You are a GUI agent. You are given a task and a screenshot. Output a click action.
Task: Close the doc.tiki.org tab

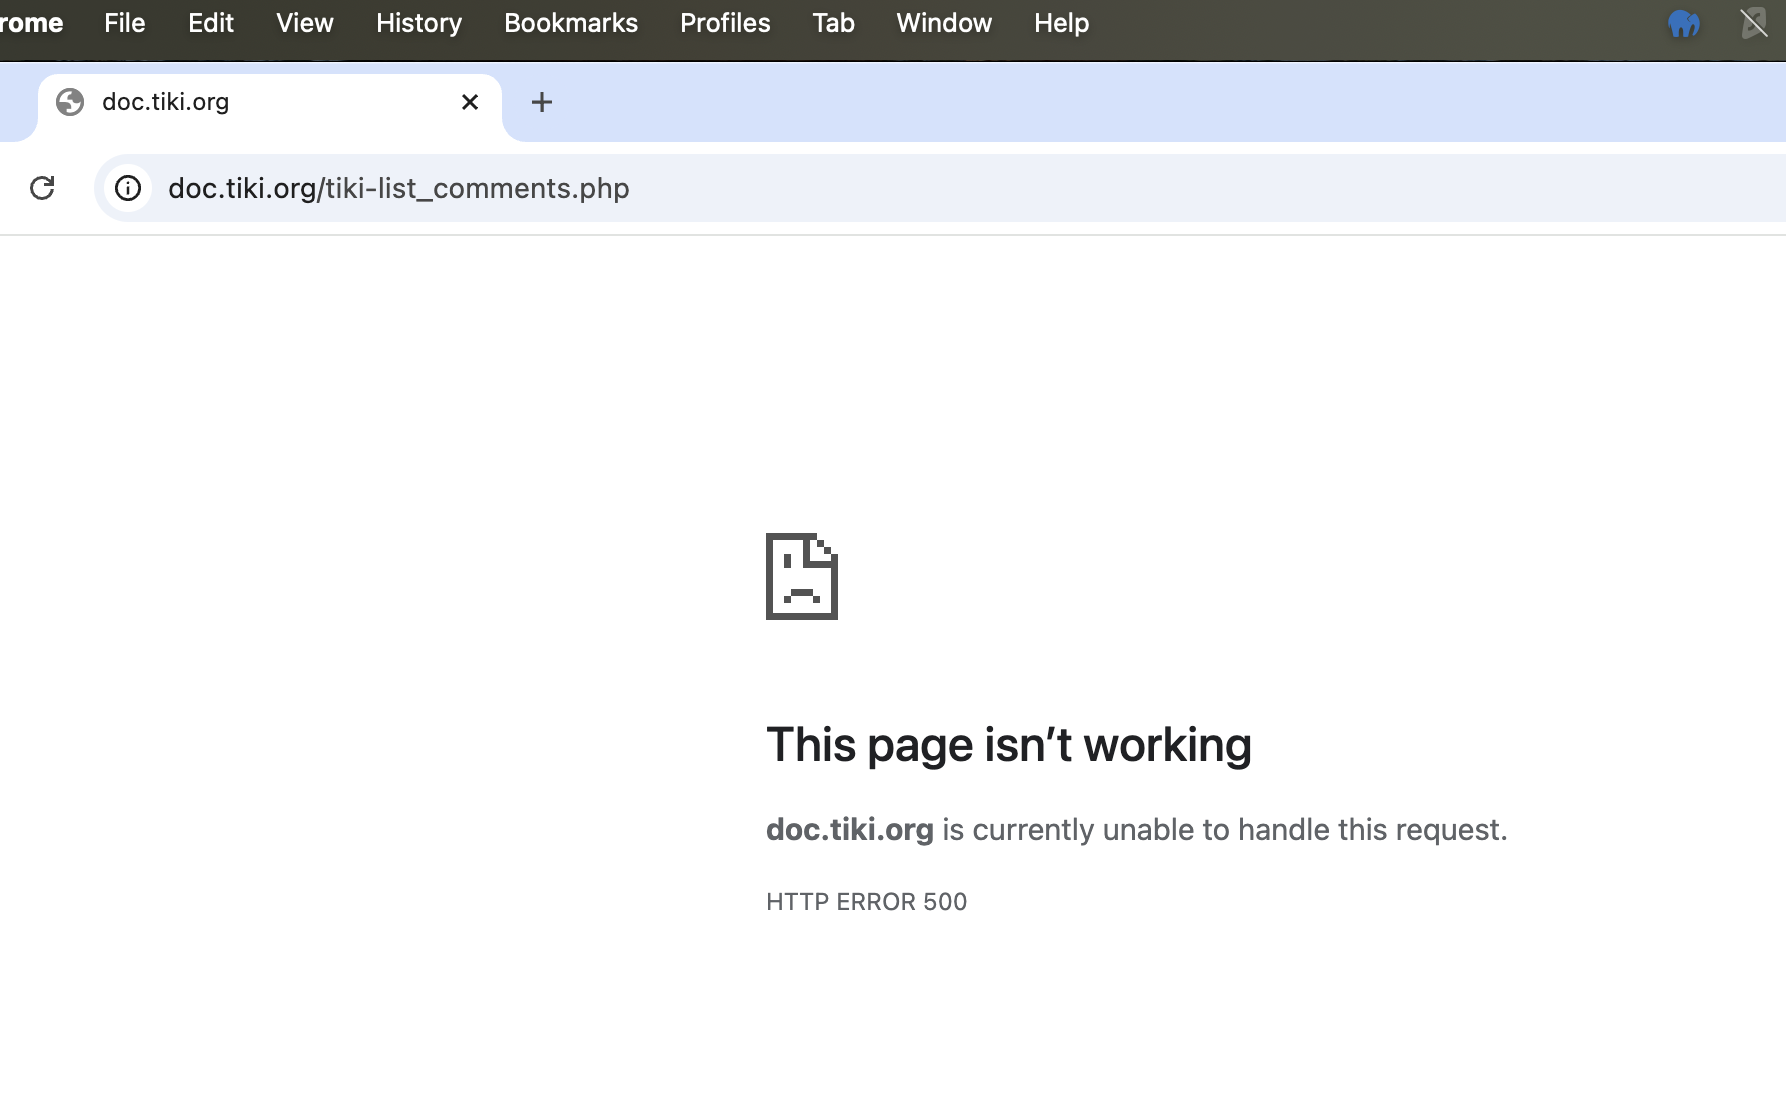(470, 102)
